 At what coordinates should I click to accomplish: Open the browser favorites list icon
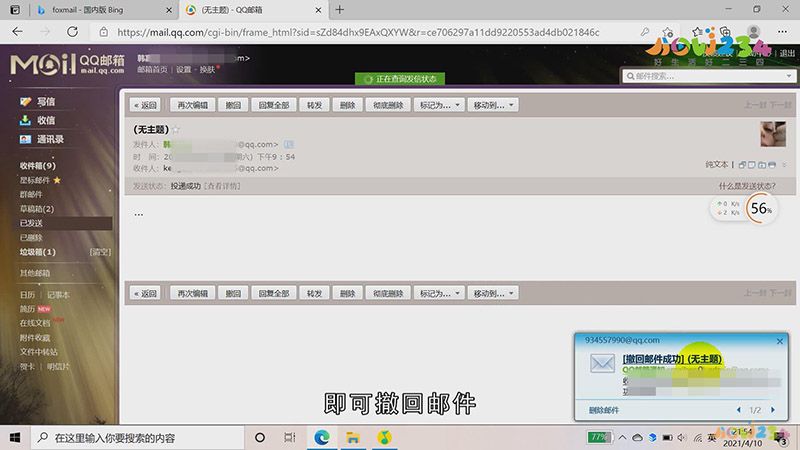[697, 32]
